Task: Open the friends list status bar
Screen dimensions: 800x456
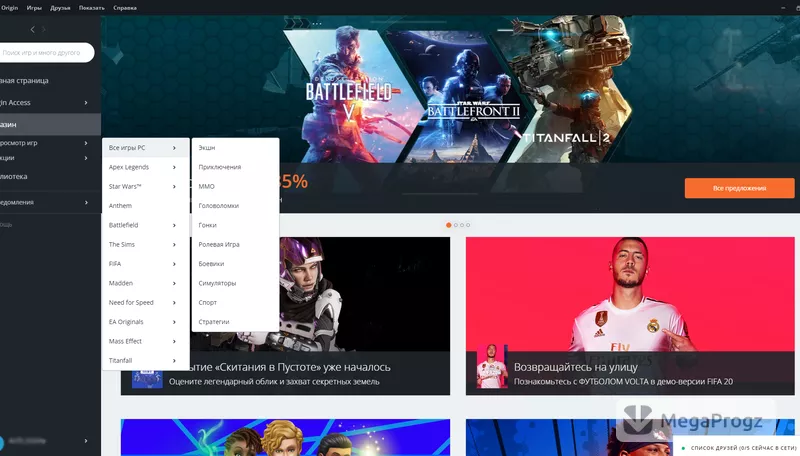Action: 737,447
